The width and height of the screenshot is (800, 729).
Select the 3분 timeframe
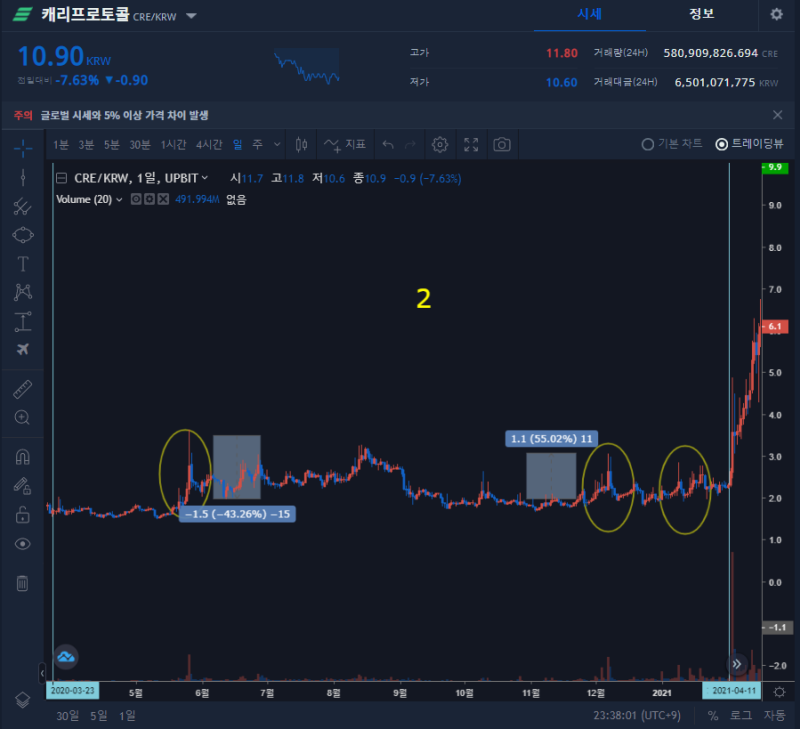86,145
